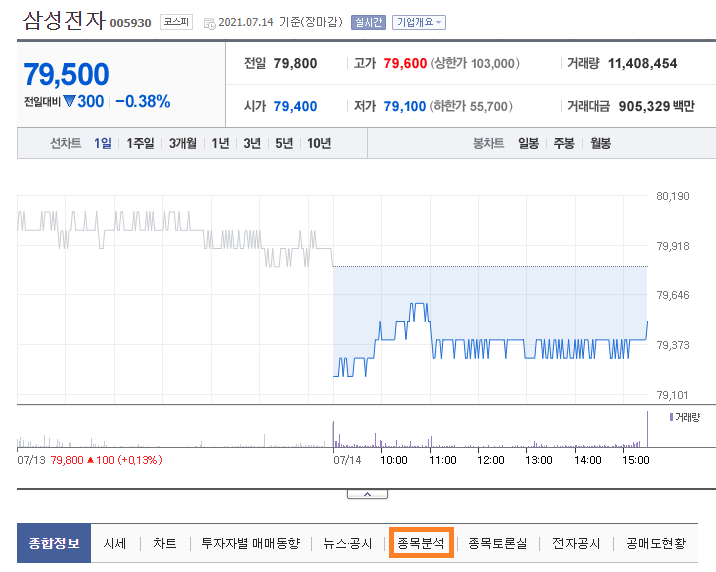Select the 1일 line chart period
The image size is (716, 572).
click(103, 143)
